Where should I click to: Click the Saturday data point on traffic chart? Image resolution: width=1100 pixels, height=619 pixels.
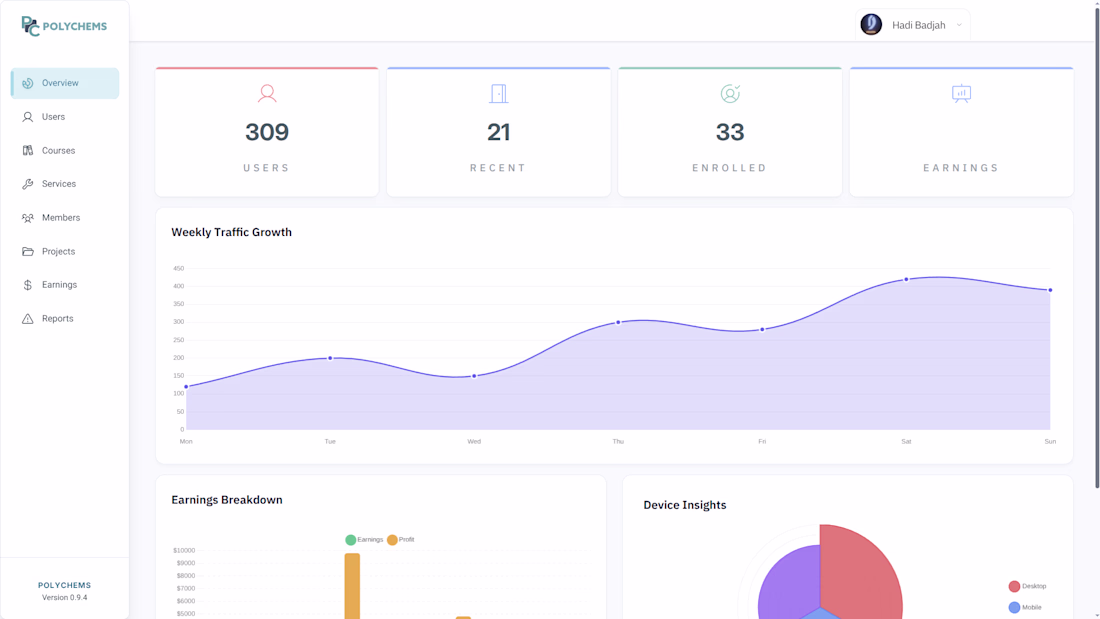pos(906,279)
